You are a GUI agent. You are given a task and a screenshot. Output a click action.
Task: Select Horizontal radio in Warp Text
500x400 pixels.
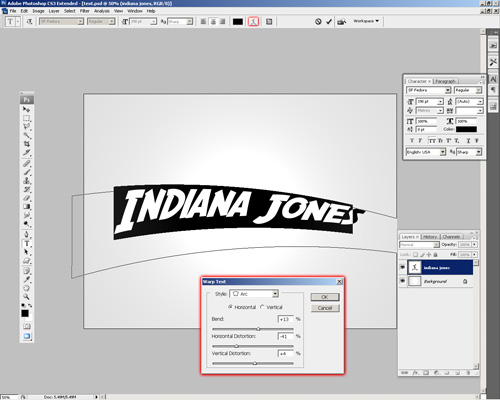click(230, 307)
